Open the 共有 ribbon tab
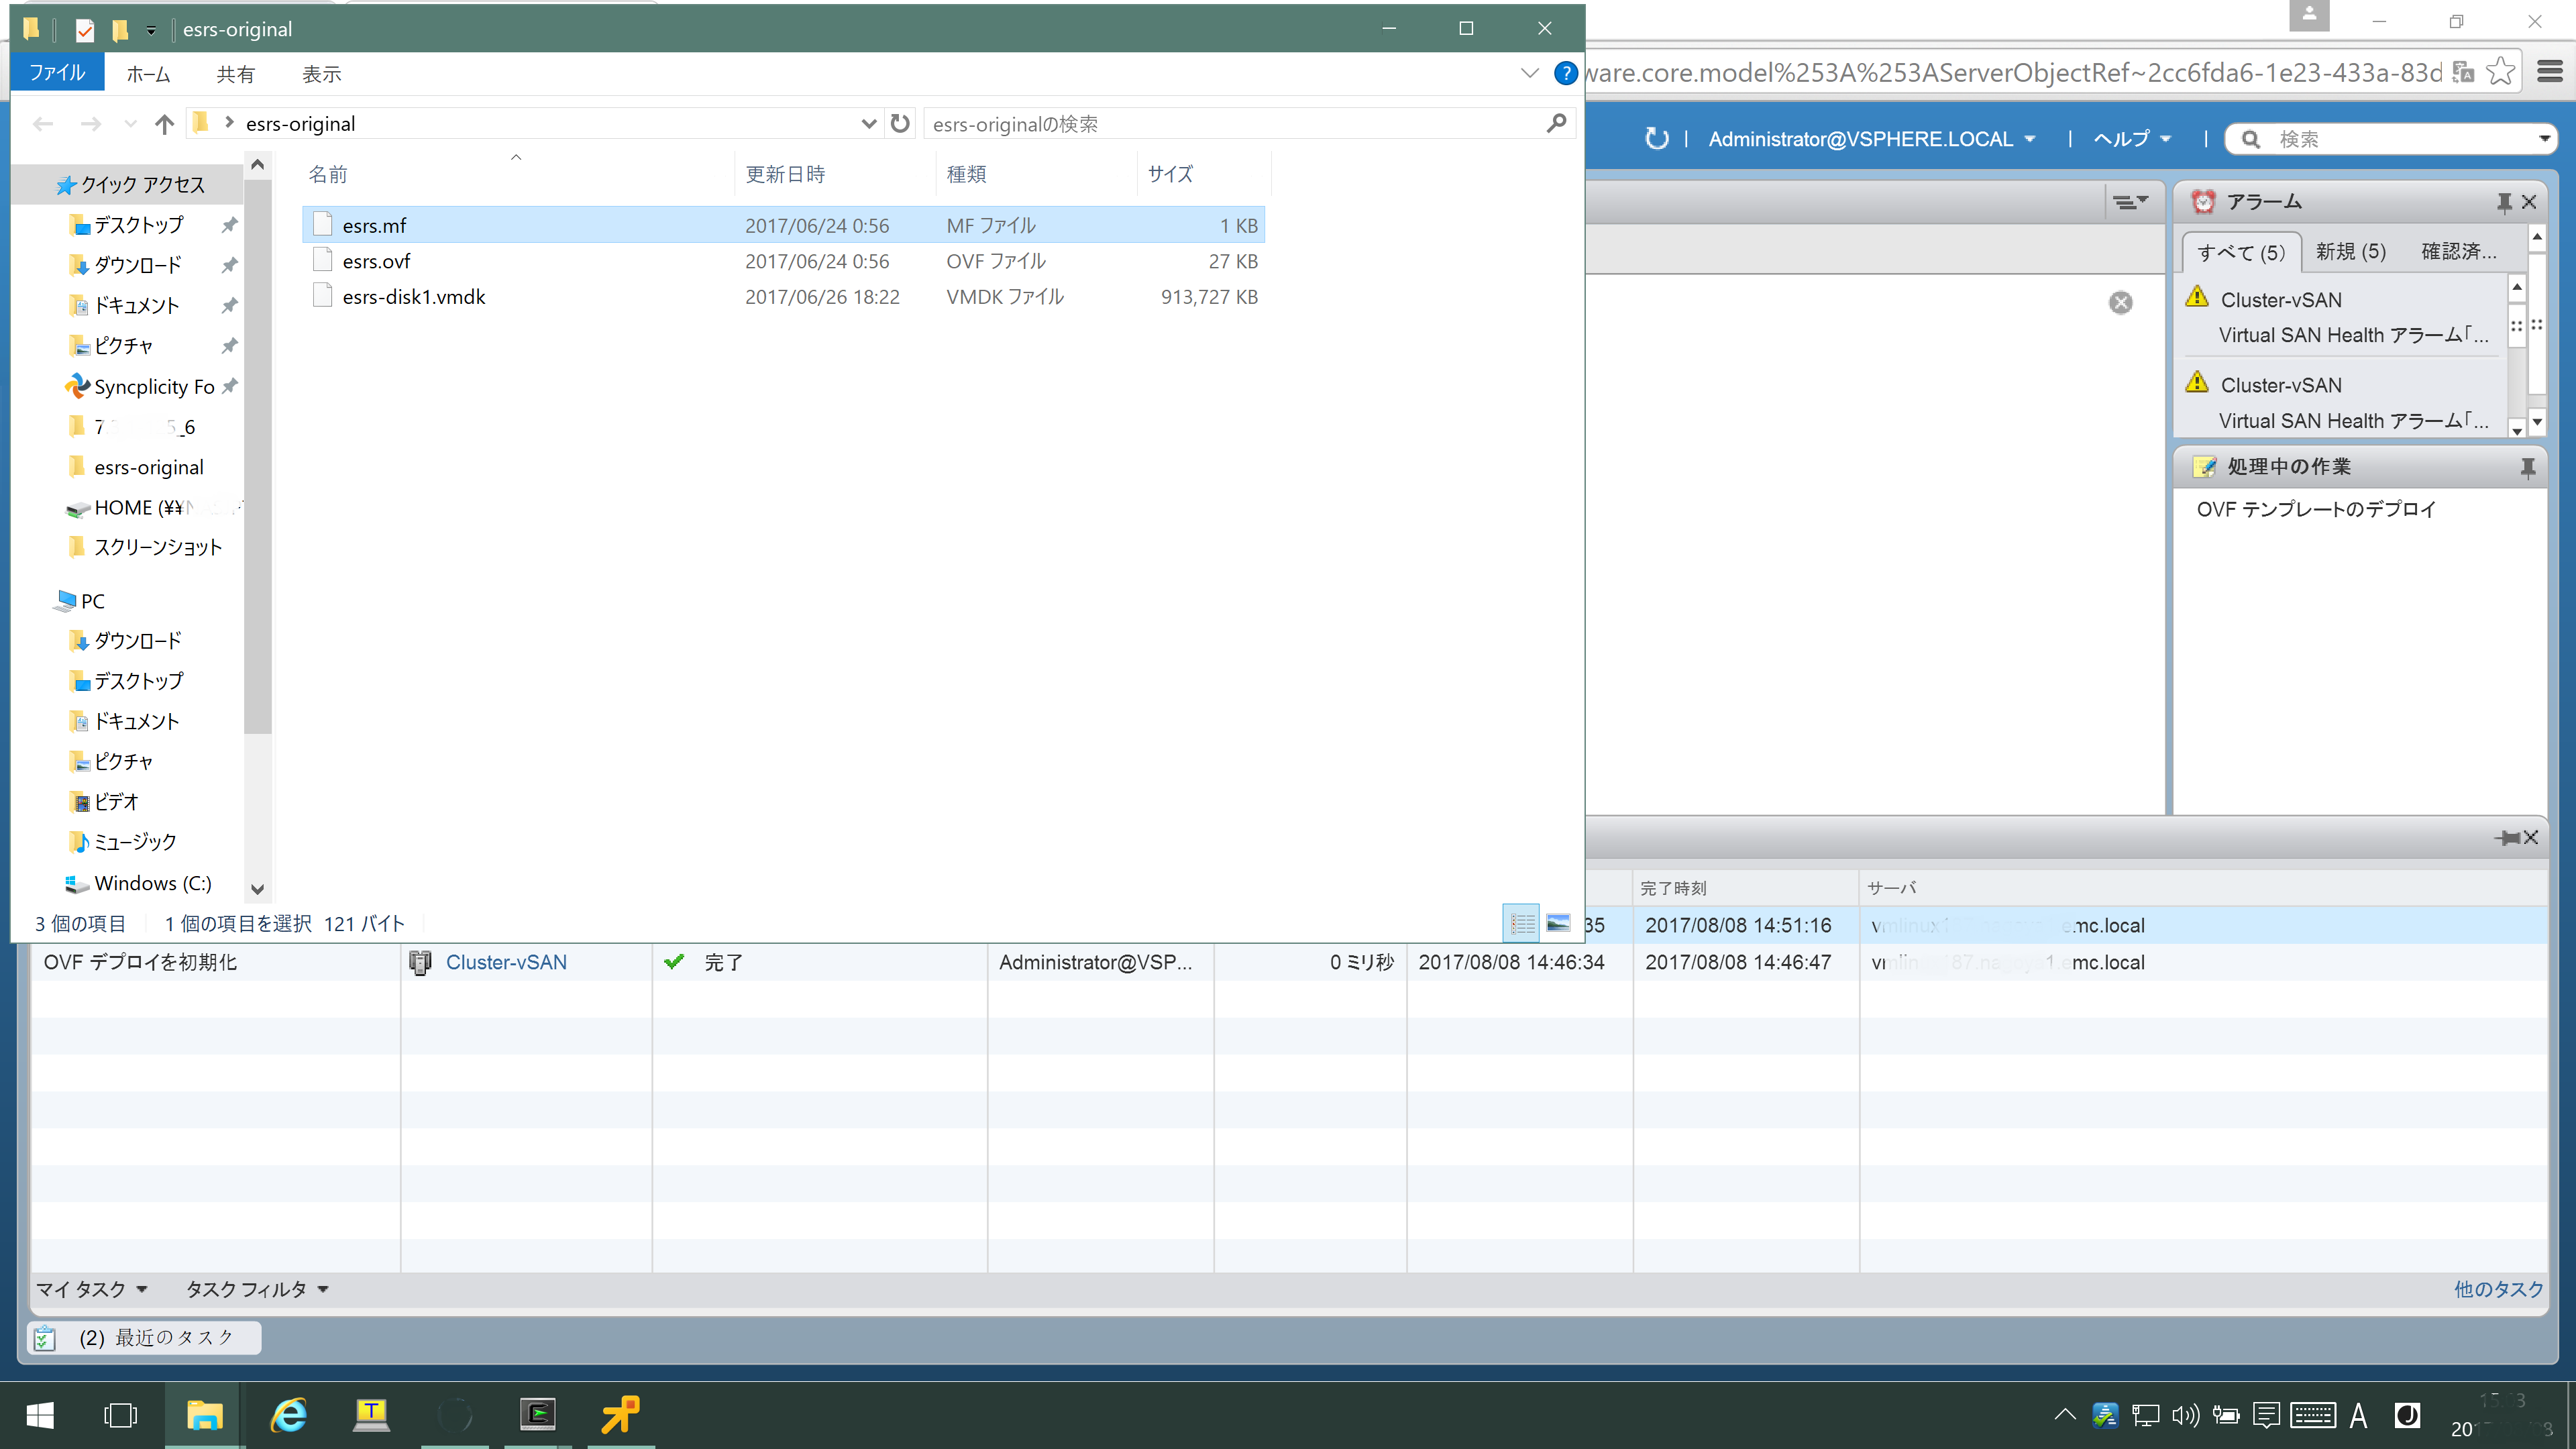The height and width of the screenshot is (1449, 2576). point(235,74)
